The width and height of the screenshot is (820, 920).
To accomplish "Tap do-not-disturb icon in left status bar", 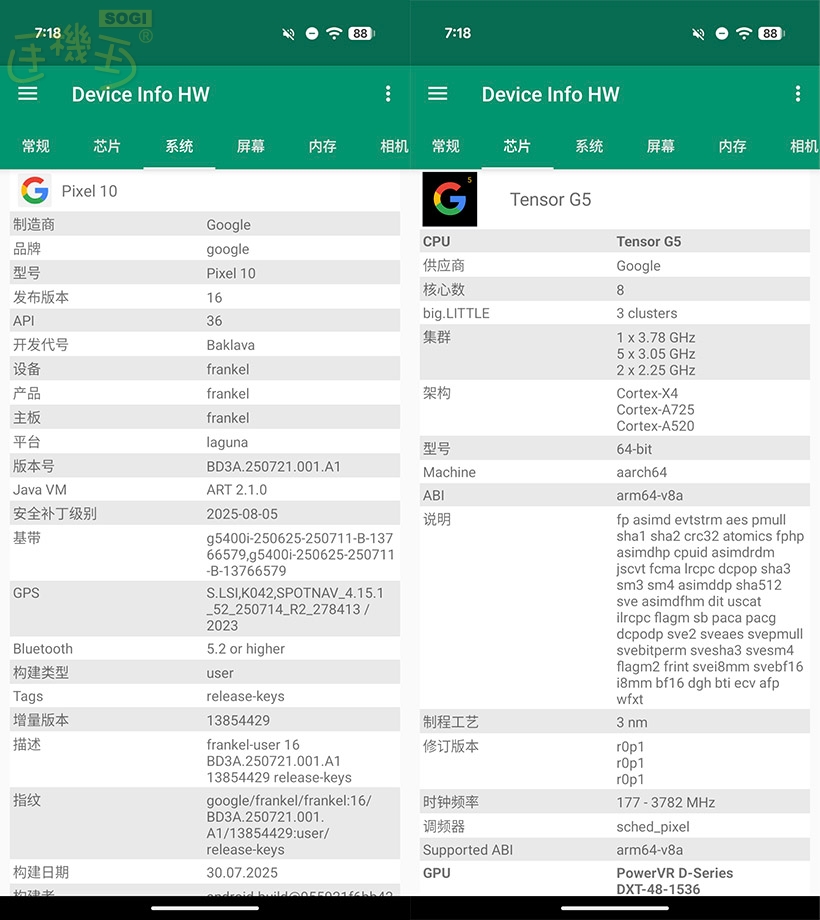I will (312, 33).
